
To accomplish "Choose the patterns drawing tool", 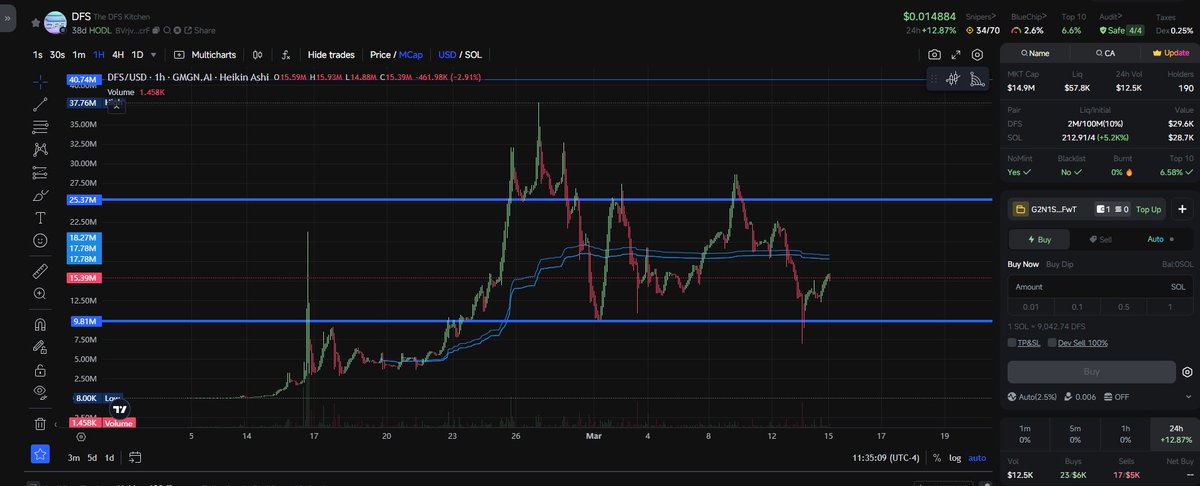I will point(40,149).
